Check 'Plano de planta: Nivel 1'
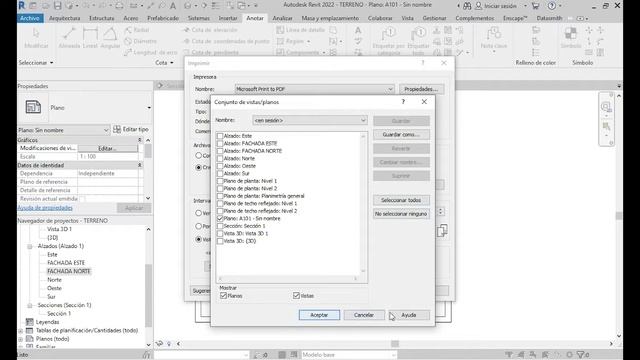Image resolution: width=640 pixels, height=360 pixels. (220, 181)
